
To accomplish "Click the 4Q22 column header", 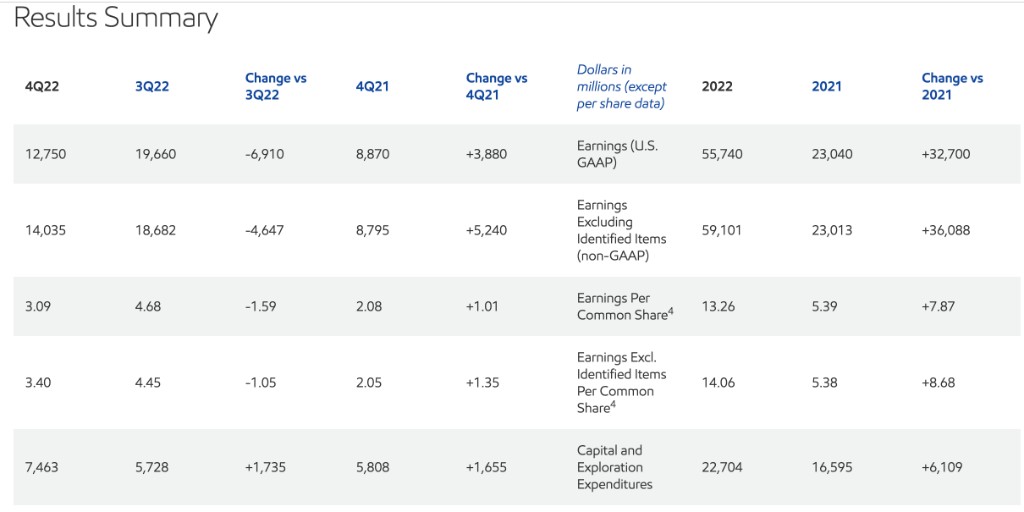I will (x=42, y=86).
